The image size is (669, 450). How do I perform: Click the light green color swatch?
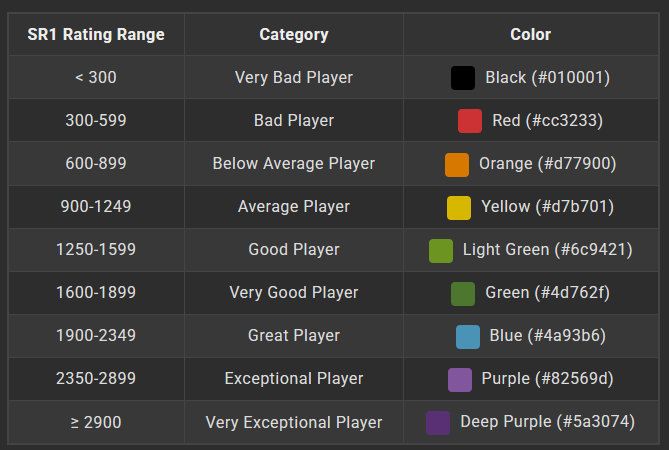[x=441, y=251]
